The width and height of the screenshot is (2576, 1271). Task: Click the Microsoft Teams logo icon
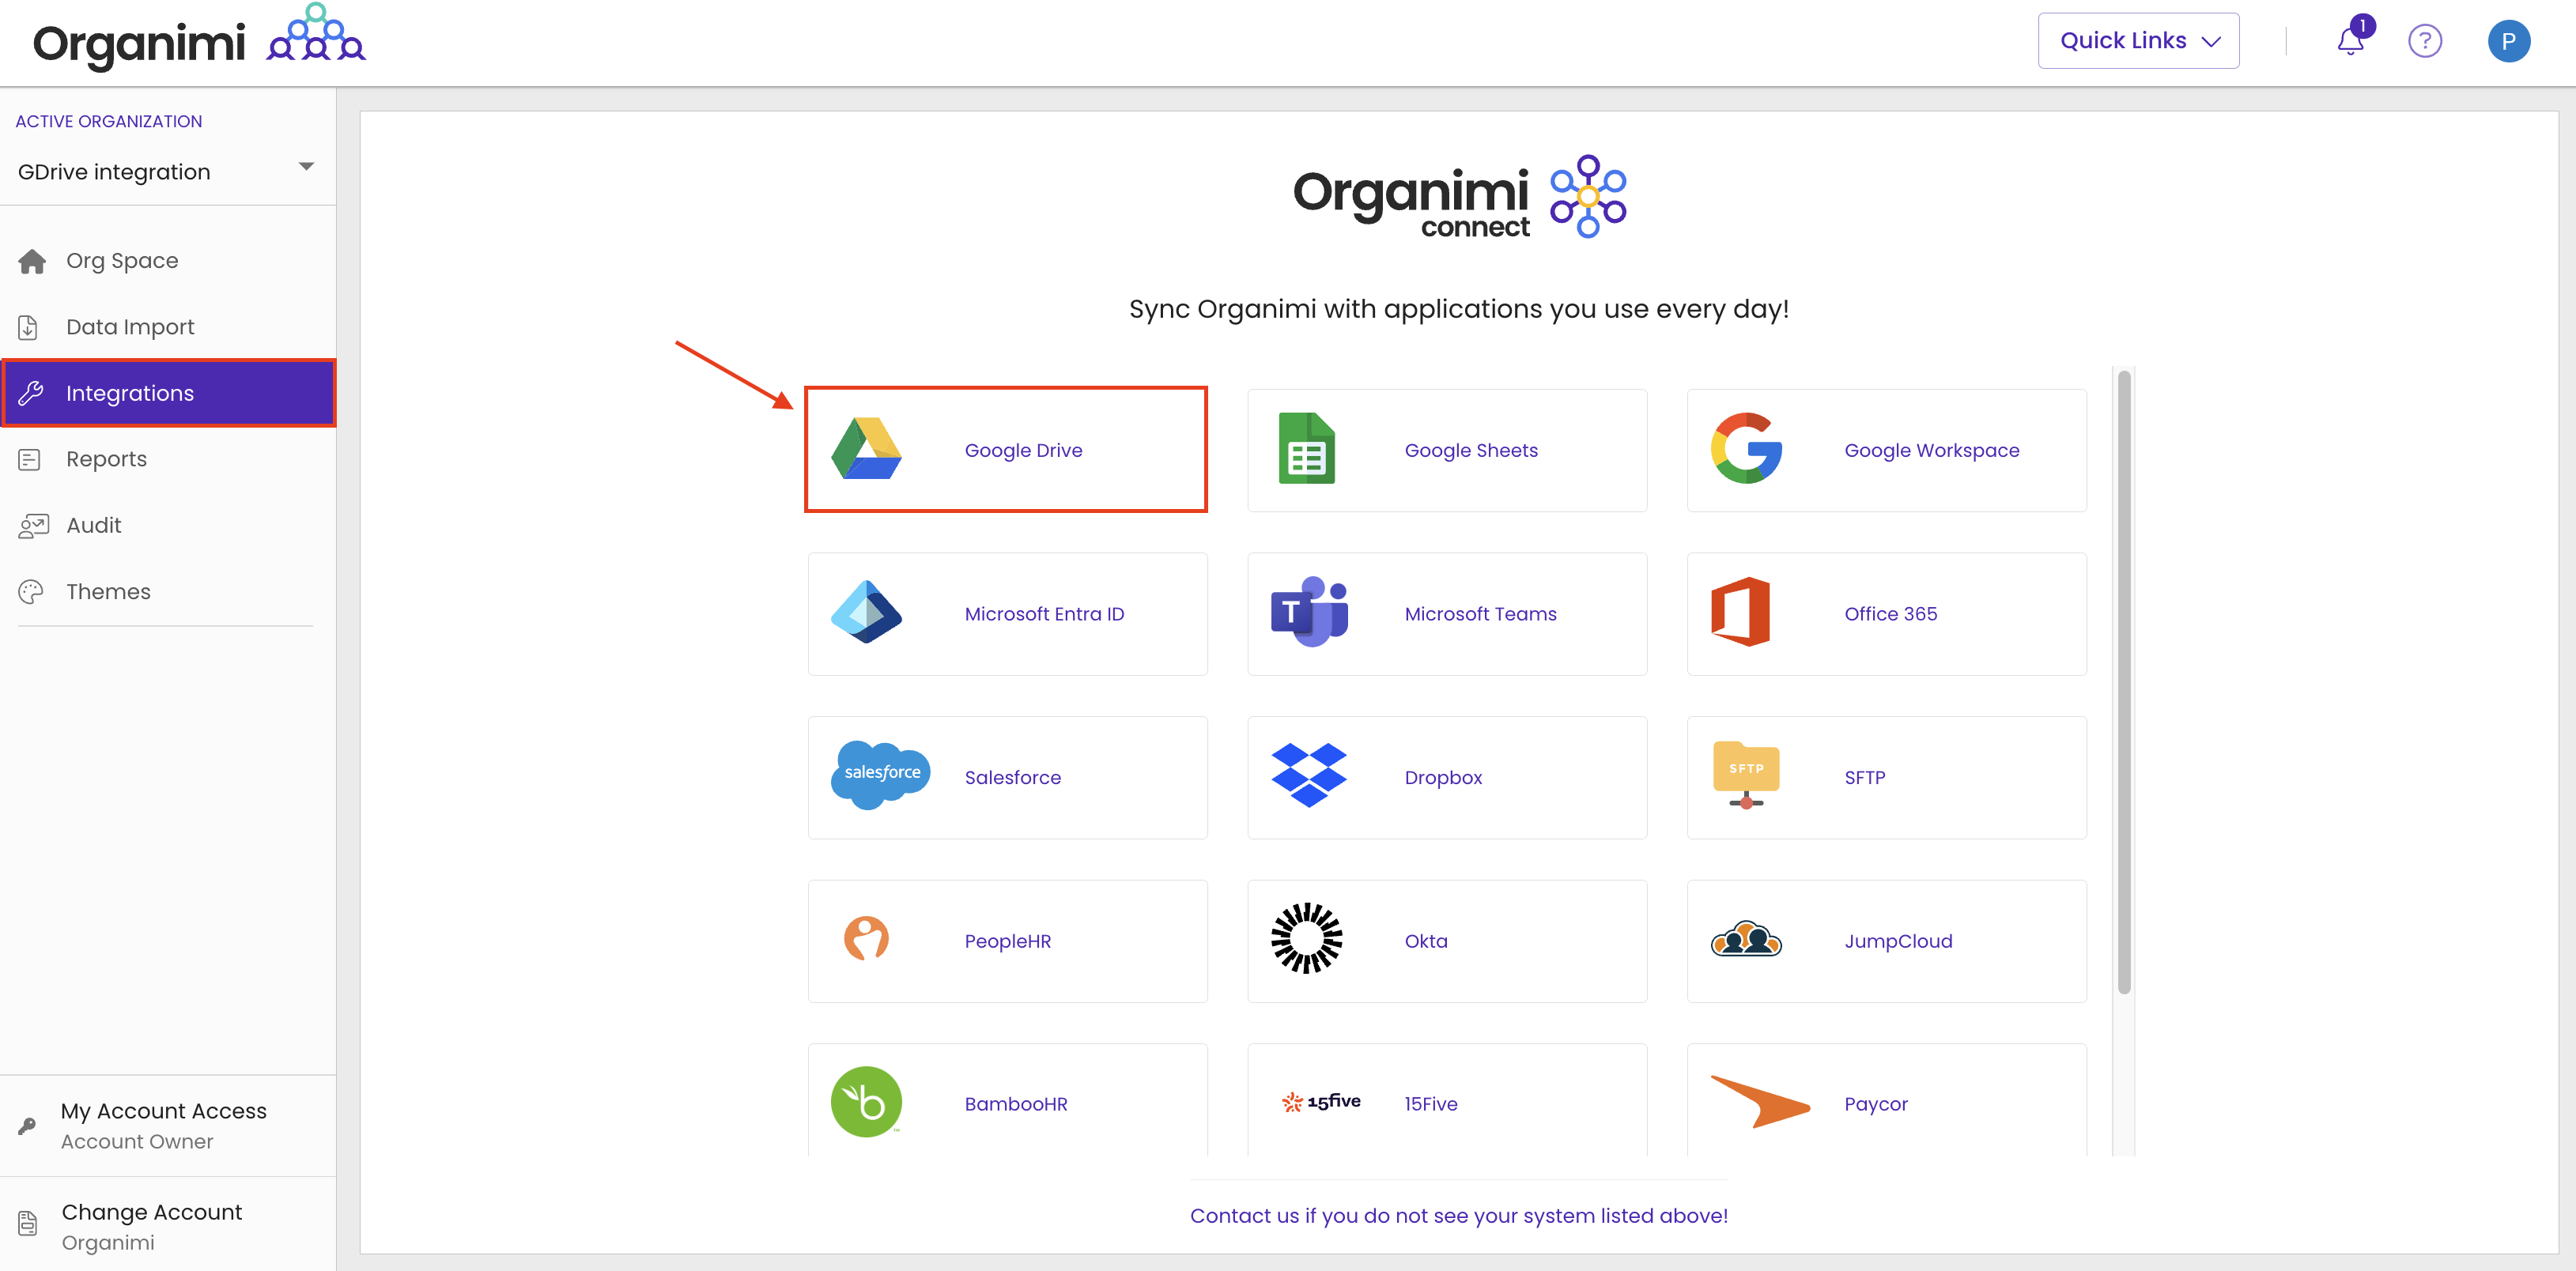(1309, 612)
